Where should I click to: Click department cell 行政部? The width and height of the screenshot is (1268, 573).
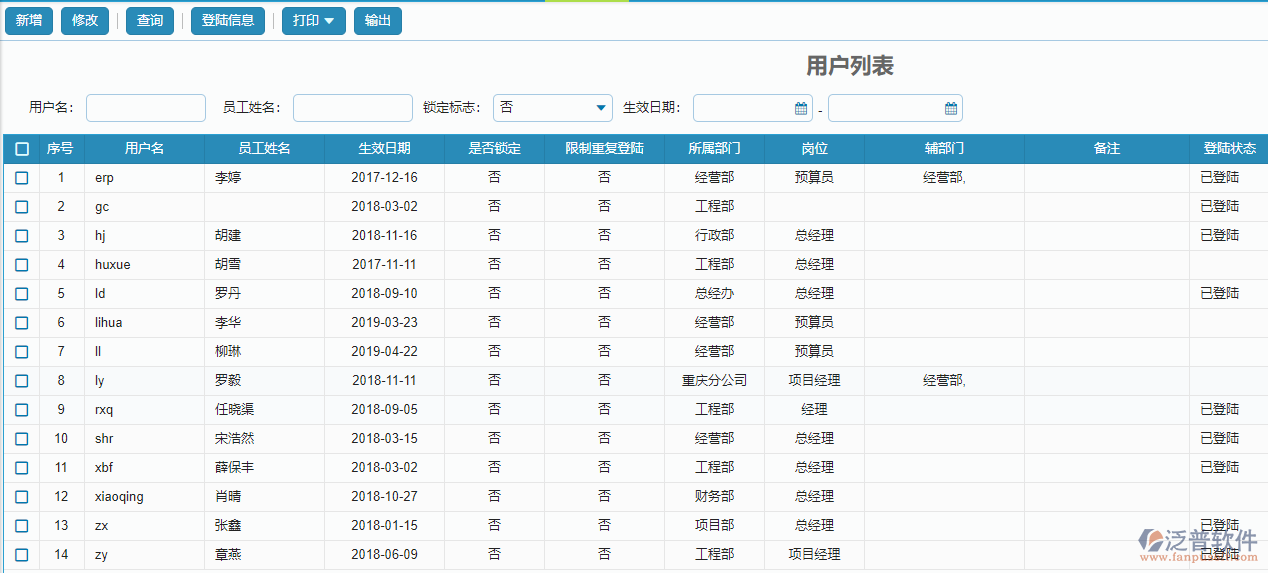(715, 236)
